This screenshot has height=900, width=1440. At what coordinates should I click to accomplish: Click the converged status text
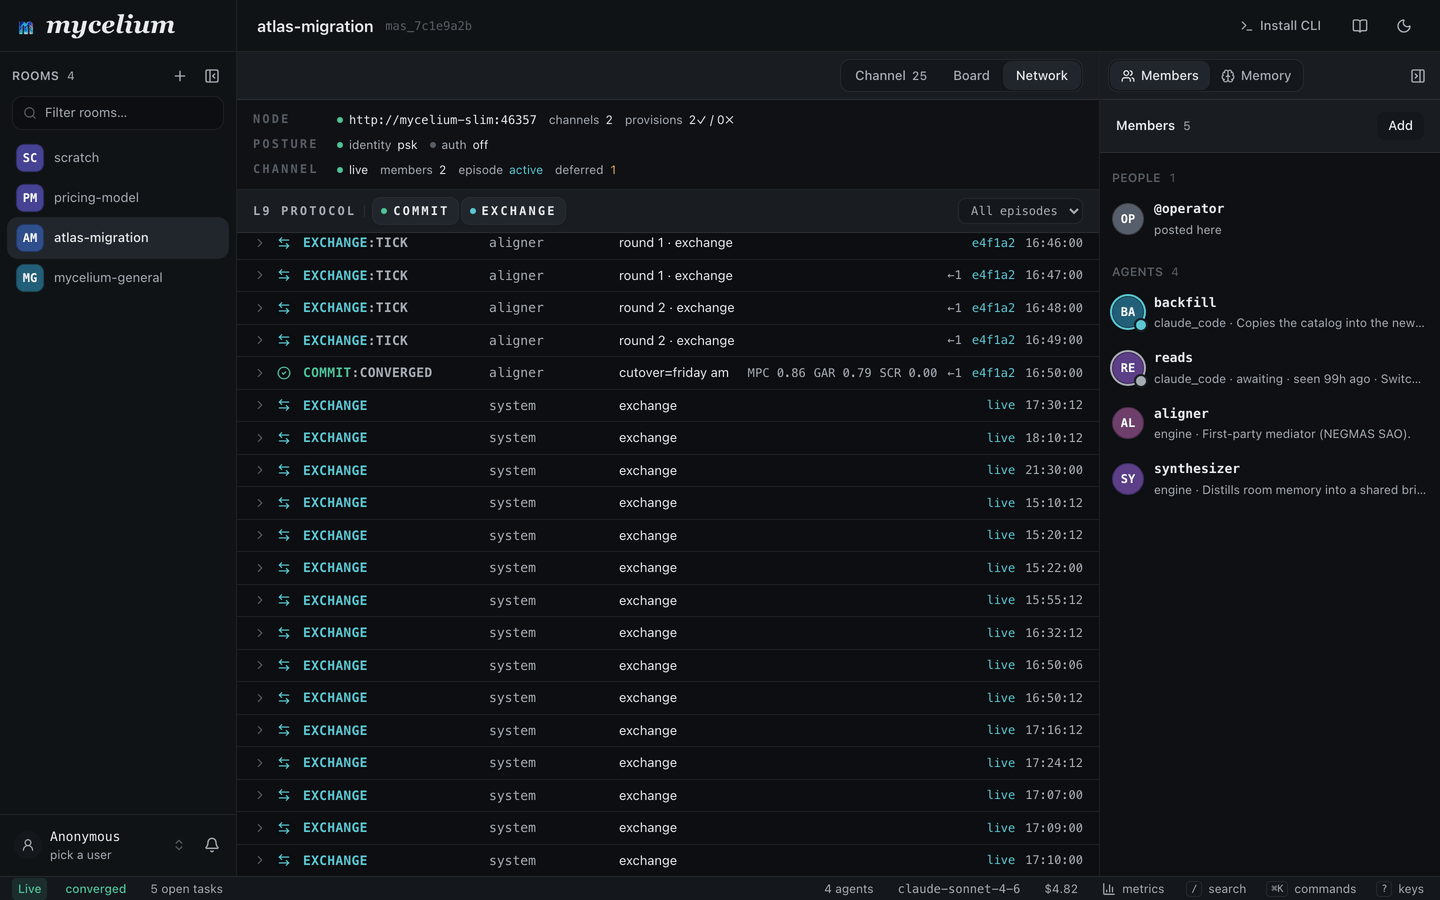tap(96, 889)
